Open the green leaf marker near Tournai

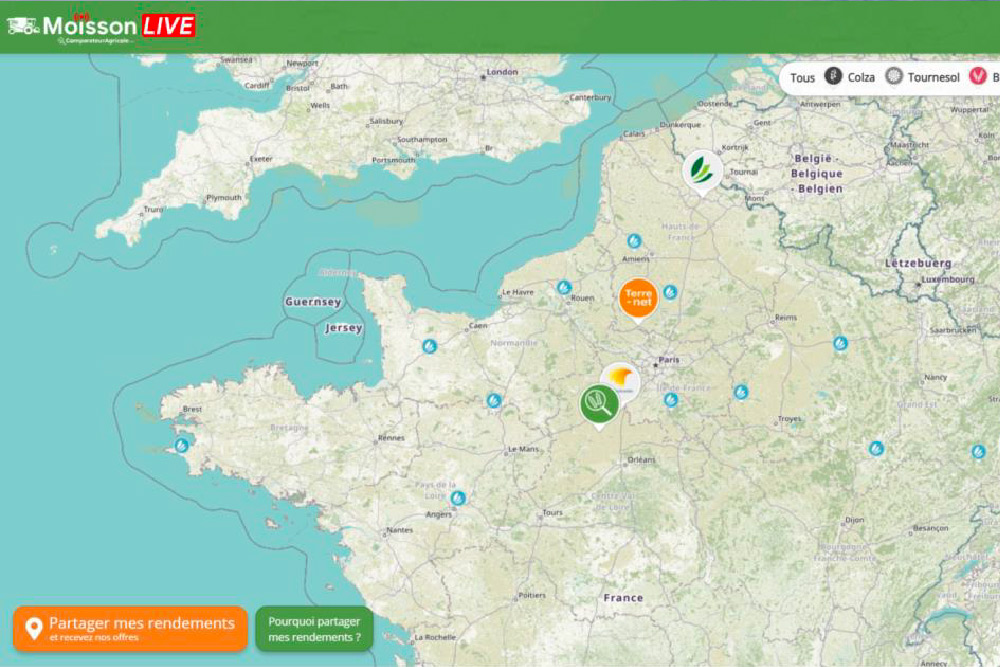[702, 172]
